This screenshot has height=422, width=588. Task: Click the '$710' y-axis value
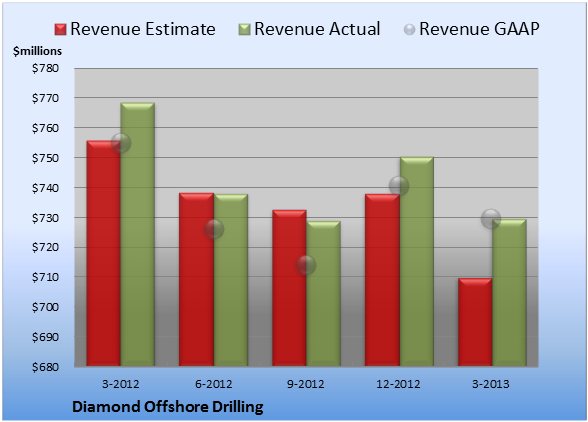click(x=45, y=277)
